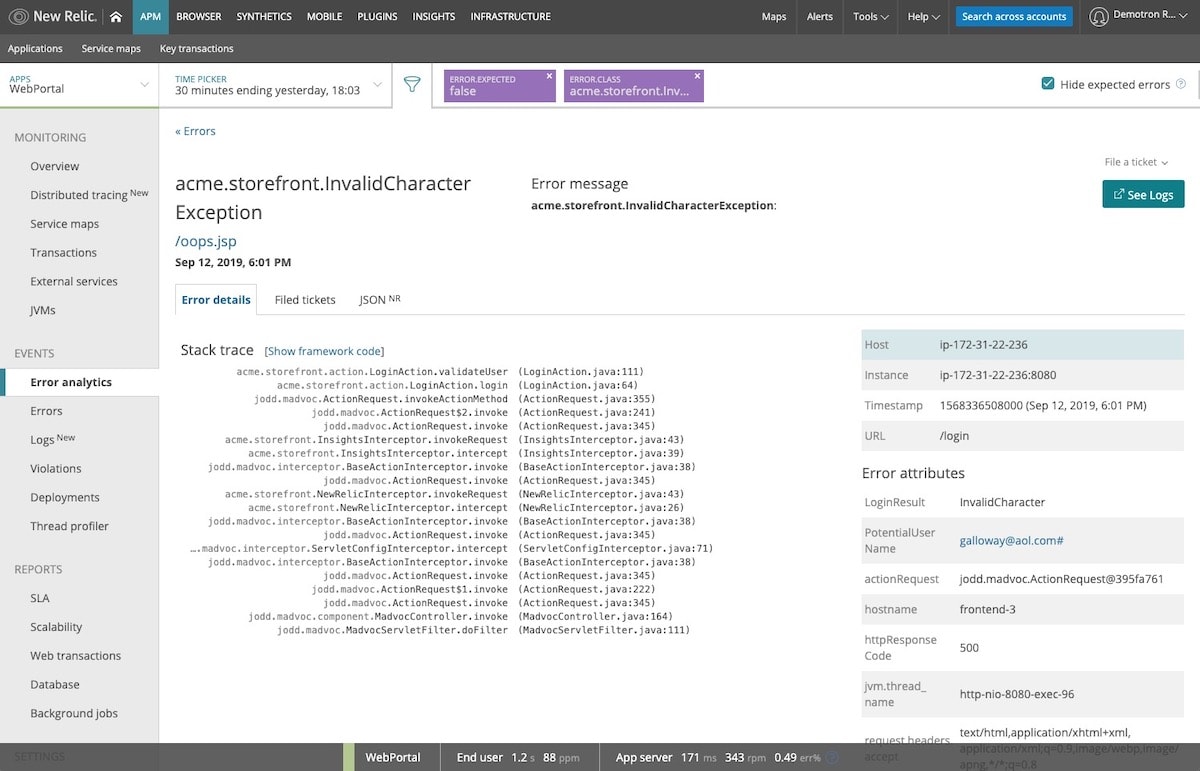Screen dimensions: 1200x771
Task: Open Deployments in sidebar
Action: pos(65,498)
